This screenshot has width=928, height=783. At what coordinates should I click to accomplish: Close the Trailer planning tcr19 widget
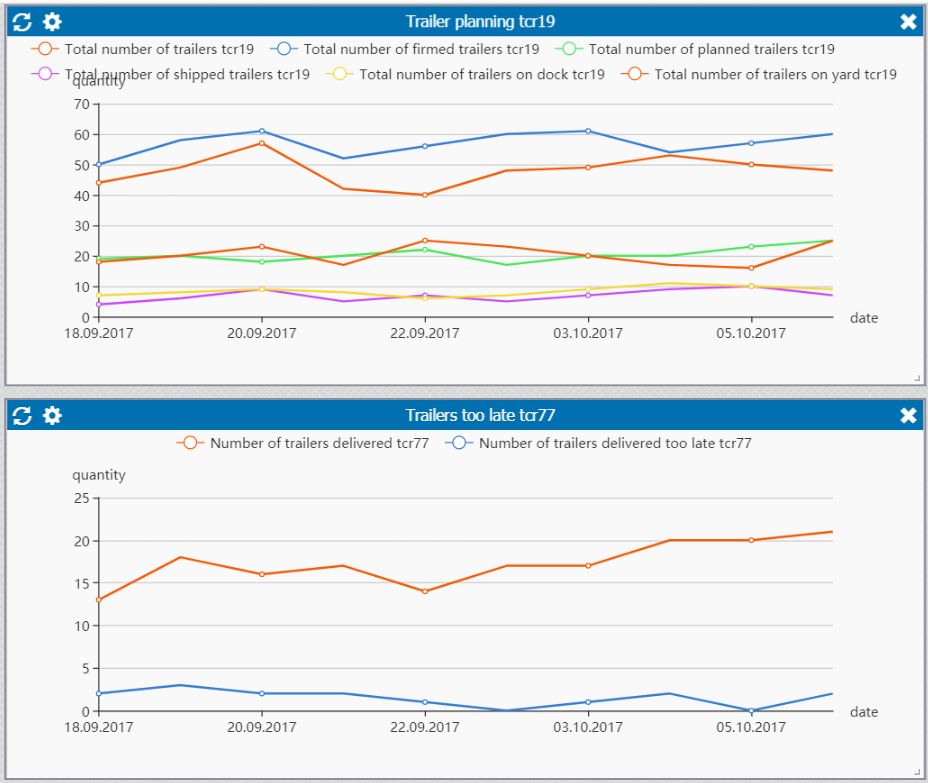[908, 20]
